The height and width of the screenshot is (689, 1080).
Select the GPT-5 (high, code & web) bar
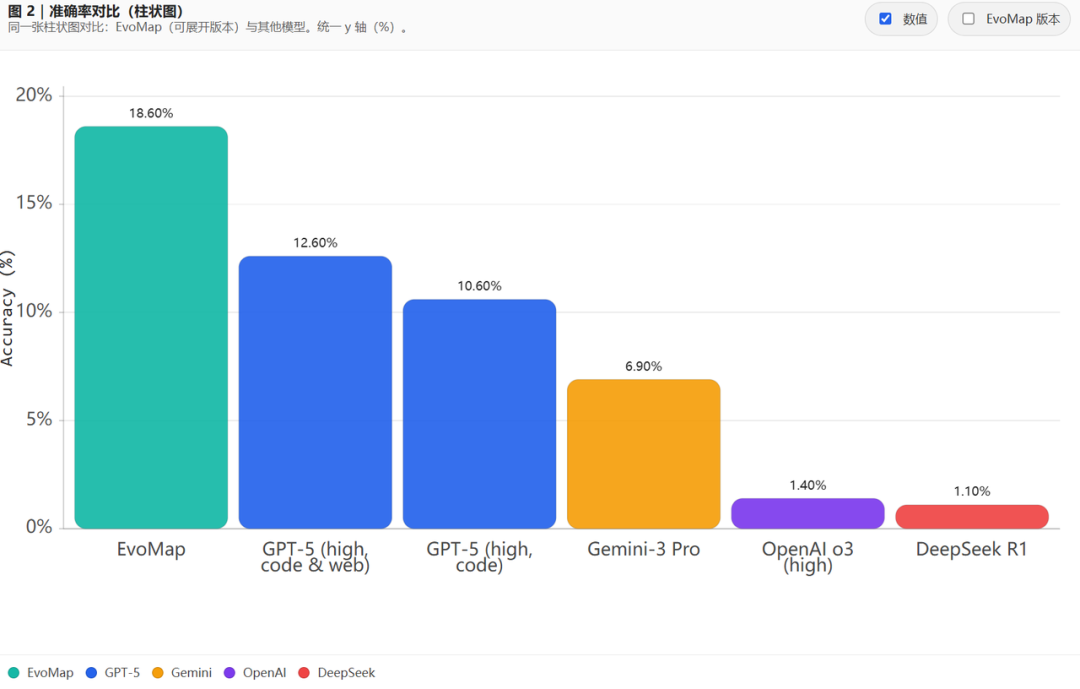coord(315,392)
